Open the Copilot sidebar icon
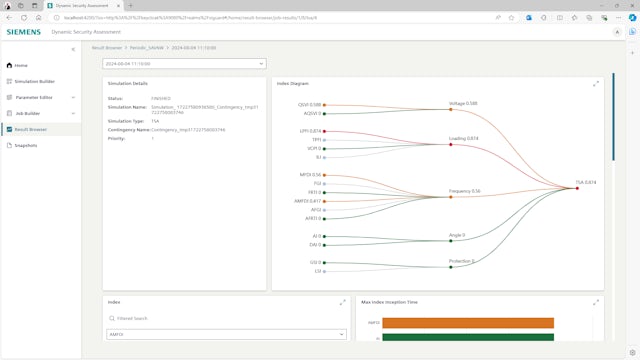Viewport: 640px width, 360px height. (632, 18)
